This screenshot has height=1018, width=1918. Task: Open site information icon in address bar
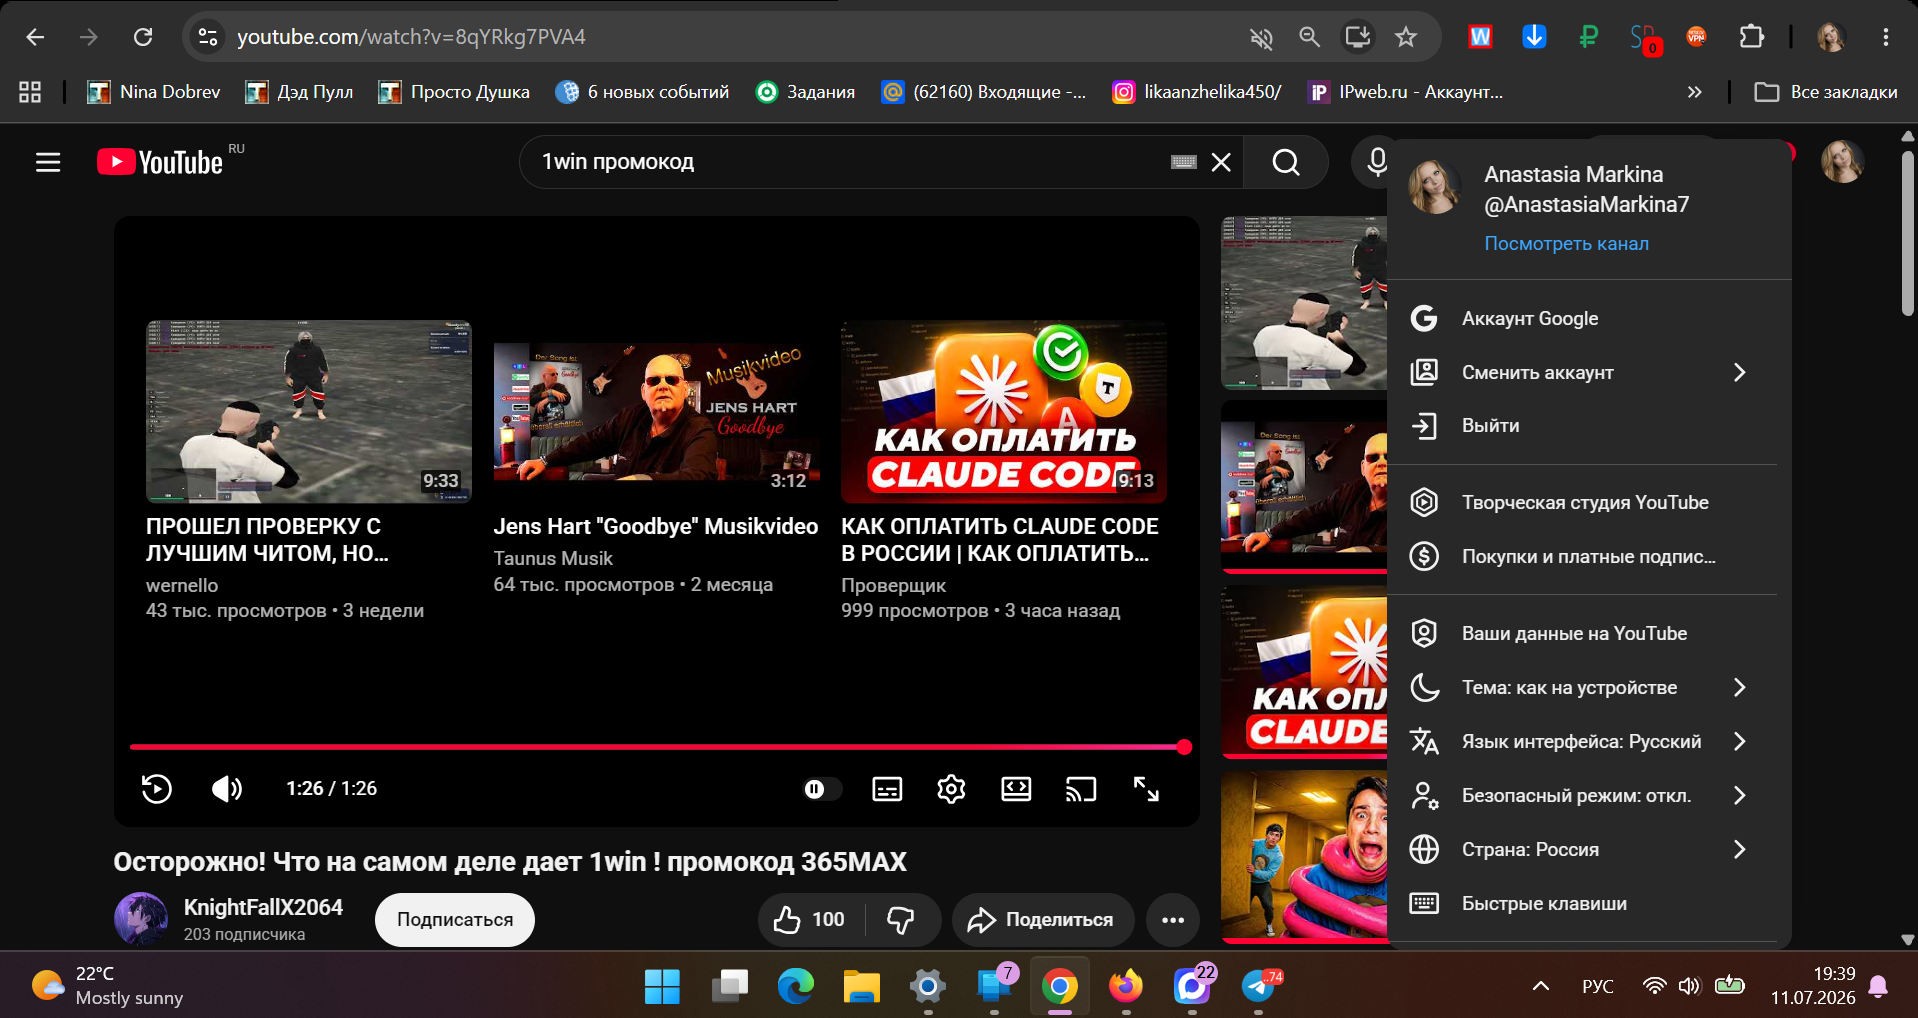(x=208, y=37)
